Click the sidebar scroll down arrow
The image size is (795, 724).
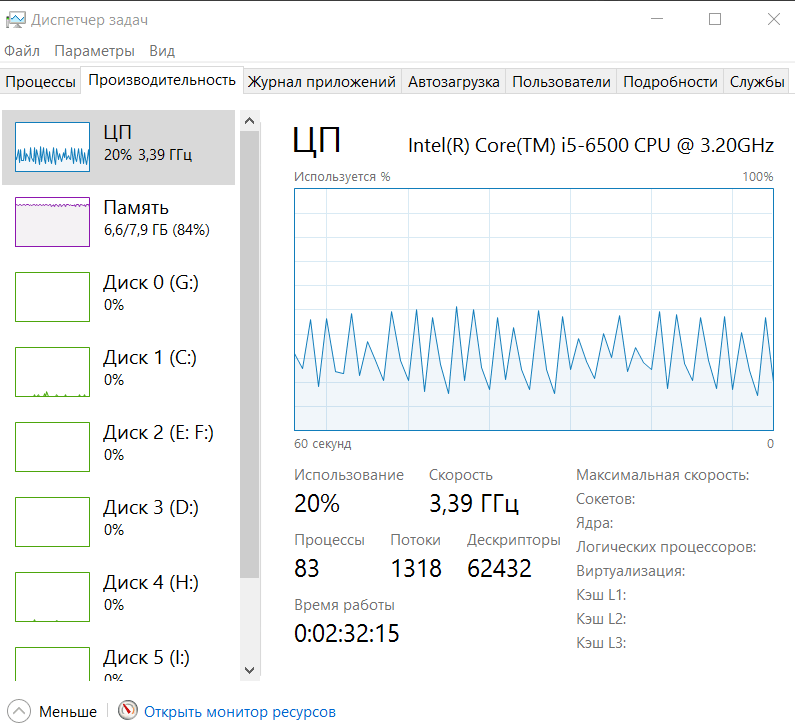tap(249, 670)
